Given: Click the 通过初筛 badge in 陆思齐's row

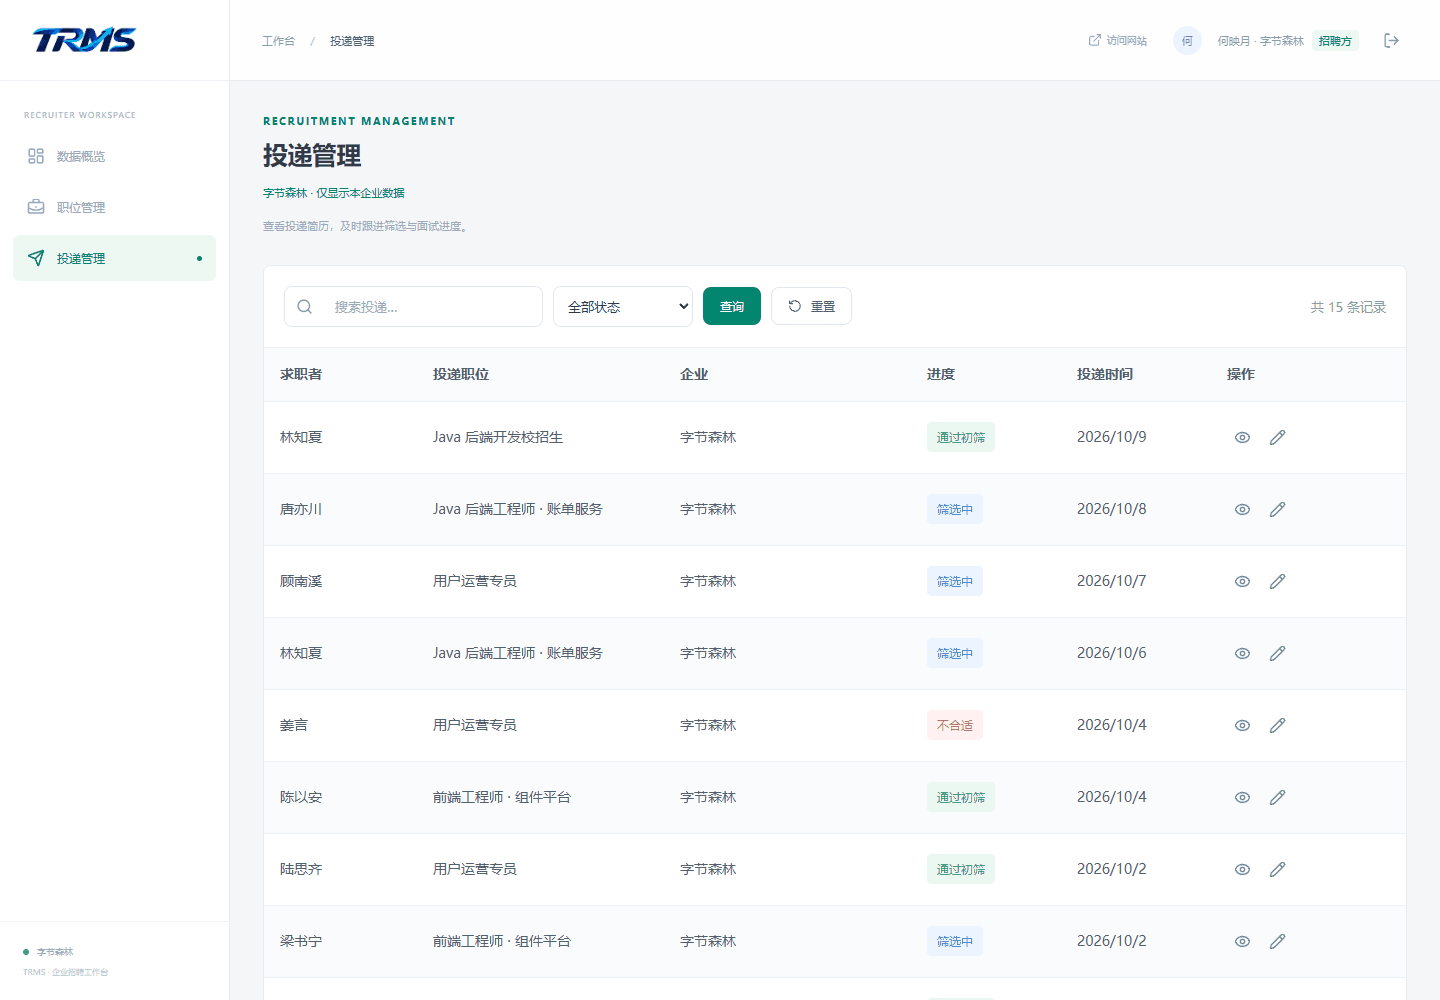Looking at the screenshot, I should pos(961,869).
